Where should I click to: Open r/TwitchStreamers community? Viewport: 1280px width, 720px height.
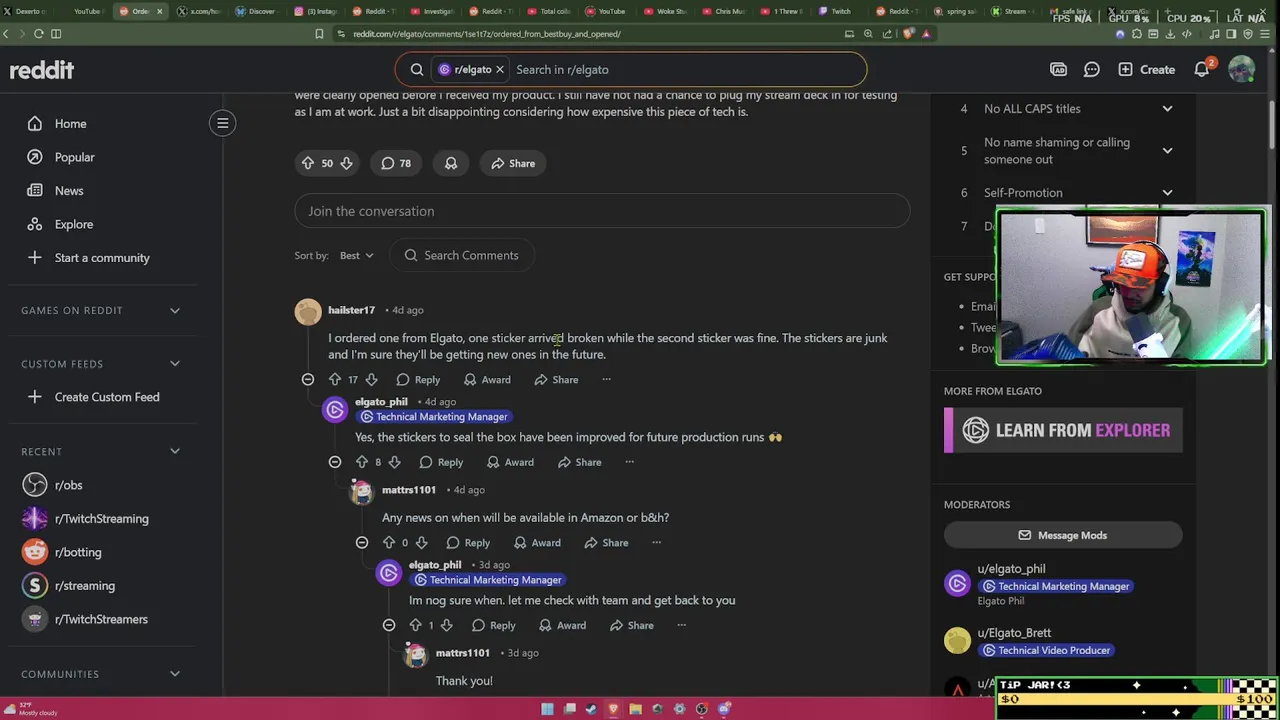tap(99, 619)
